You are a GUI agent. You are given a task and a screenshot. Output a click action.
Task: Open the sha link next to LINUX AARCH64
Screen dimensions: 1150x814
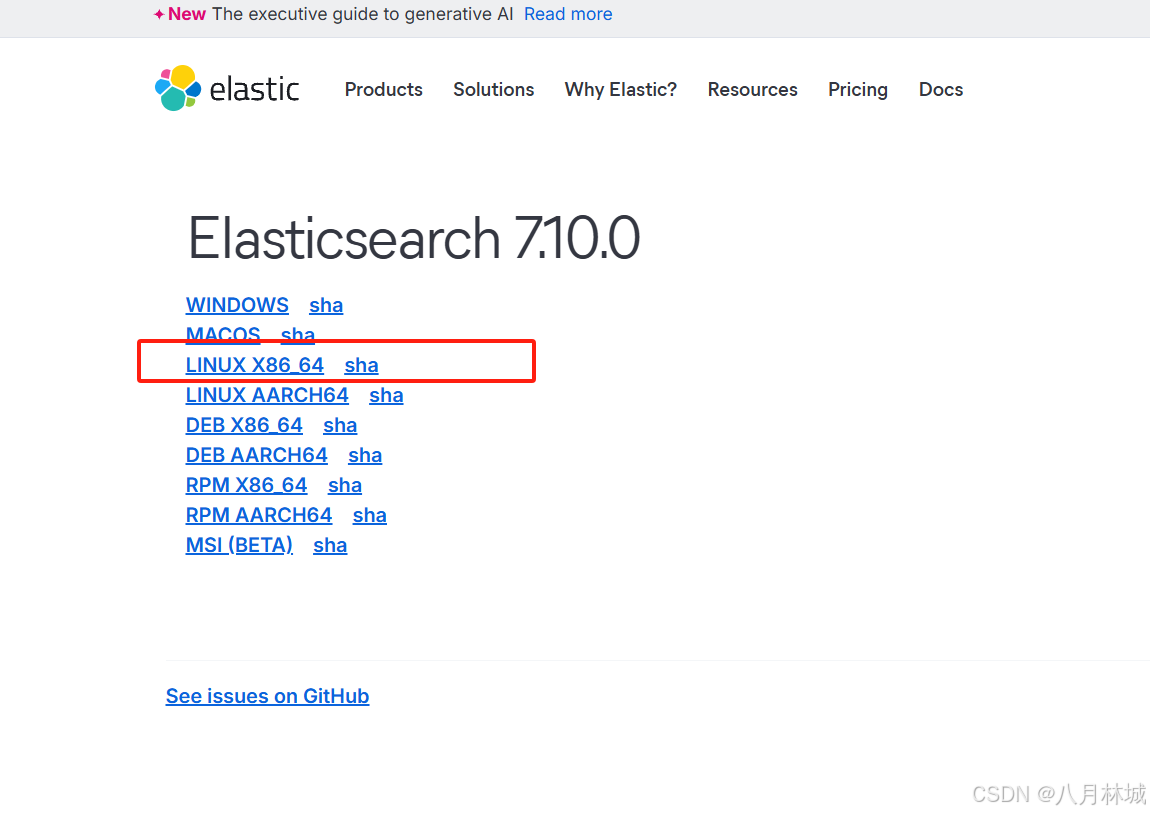(387, 395)
